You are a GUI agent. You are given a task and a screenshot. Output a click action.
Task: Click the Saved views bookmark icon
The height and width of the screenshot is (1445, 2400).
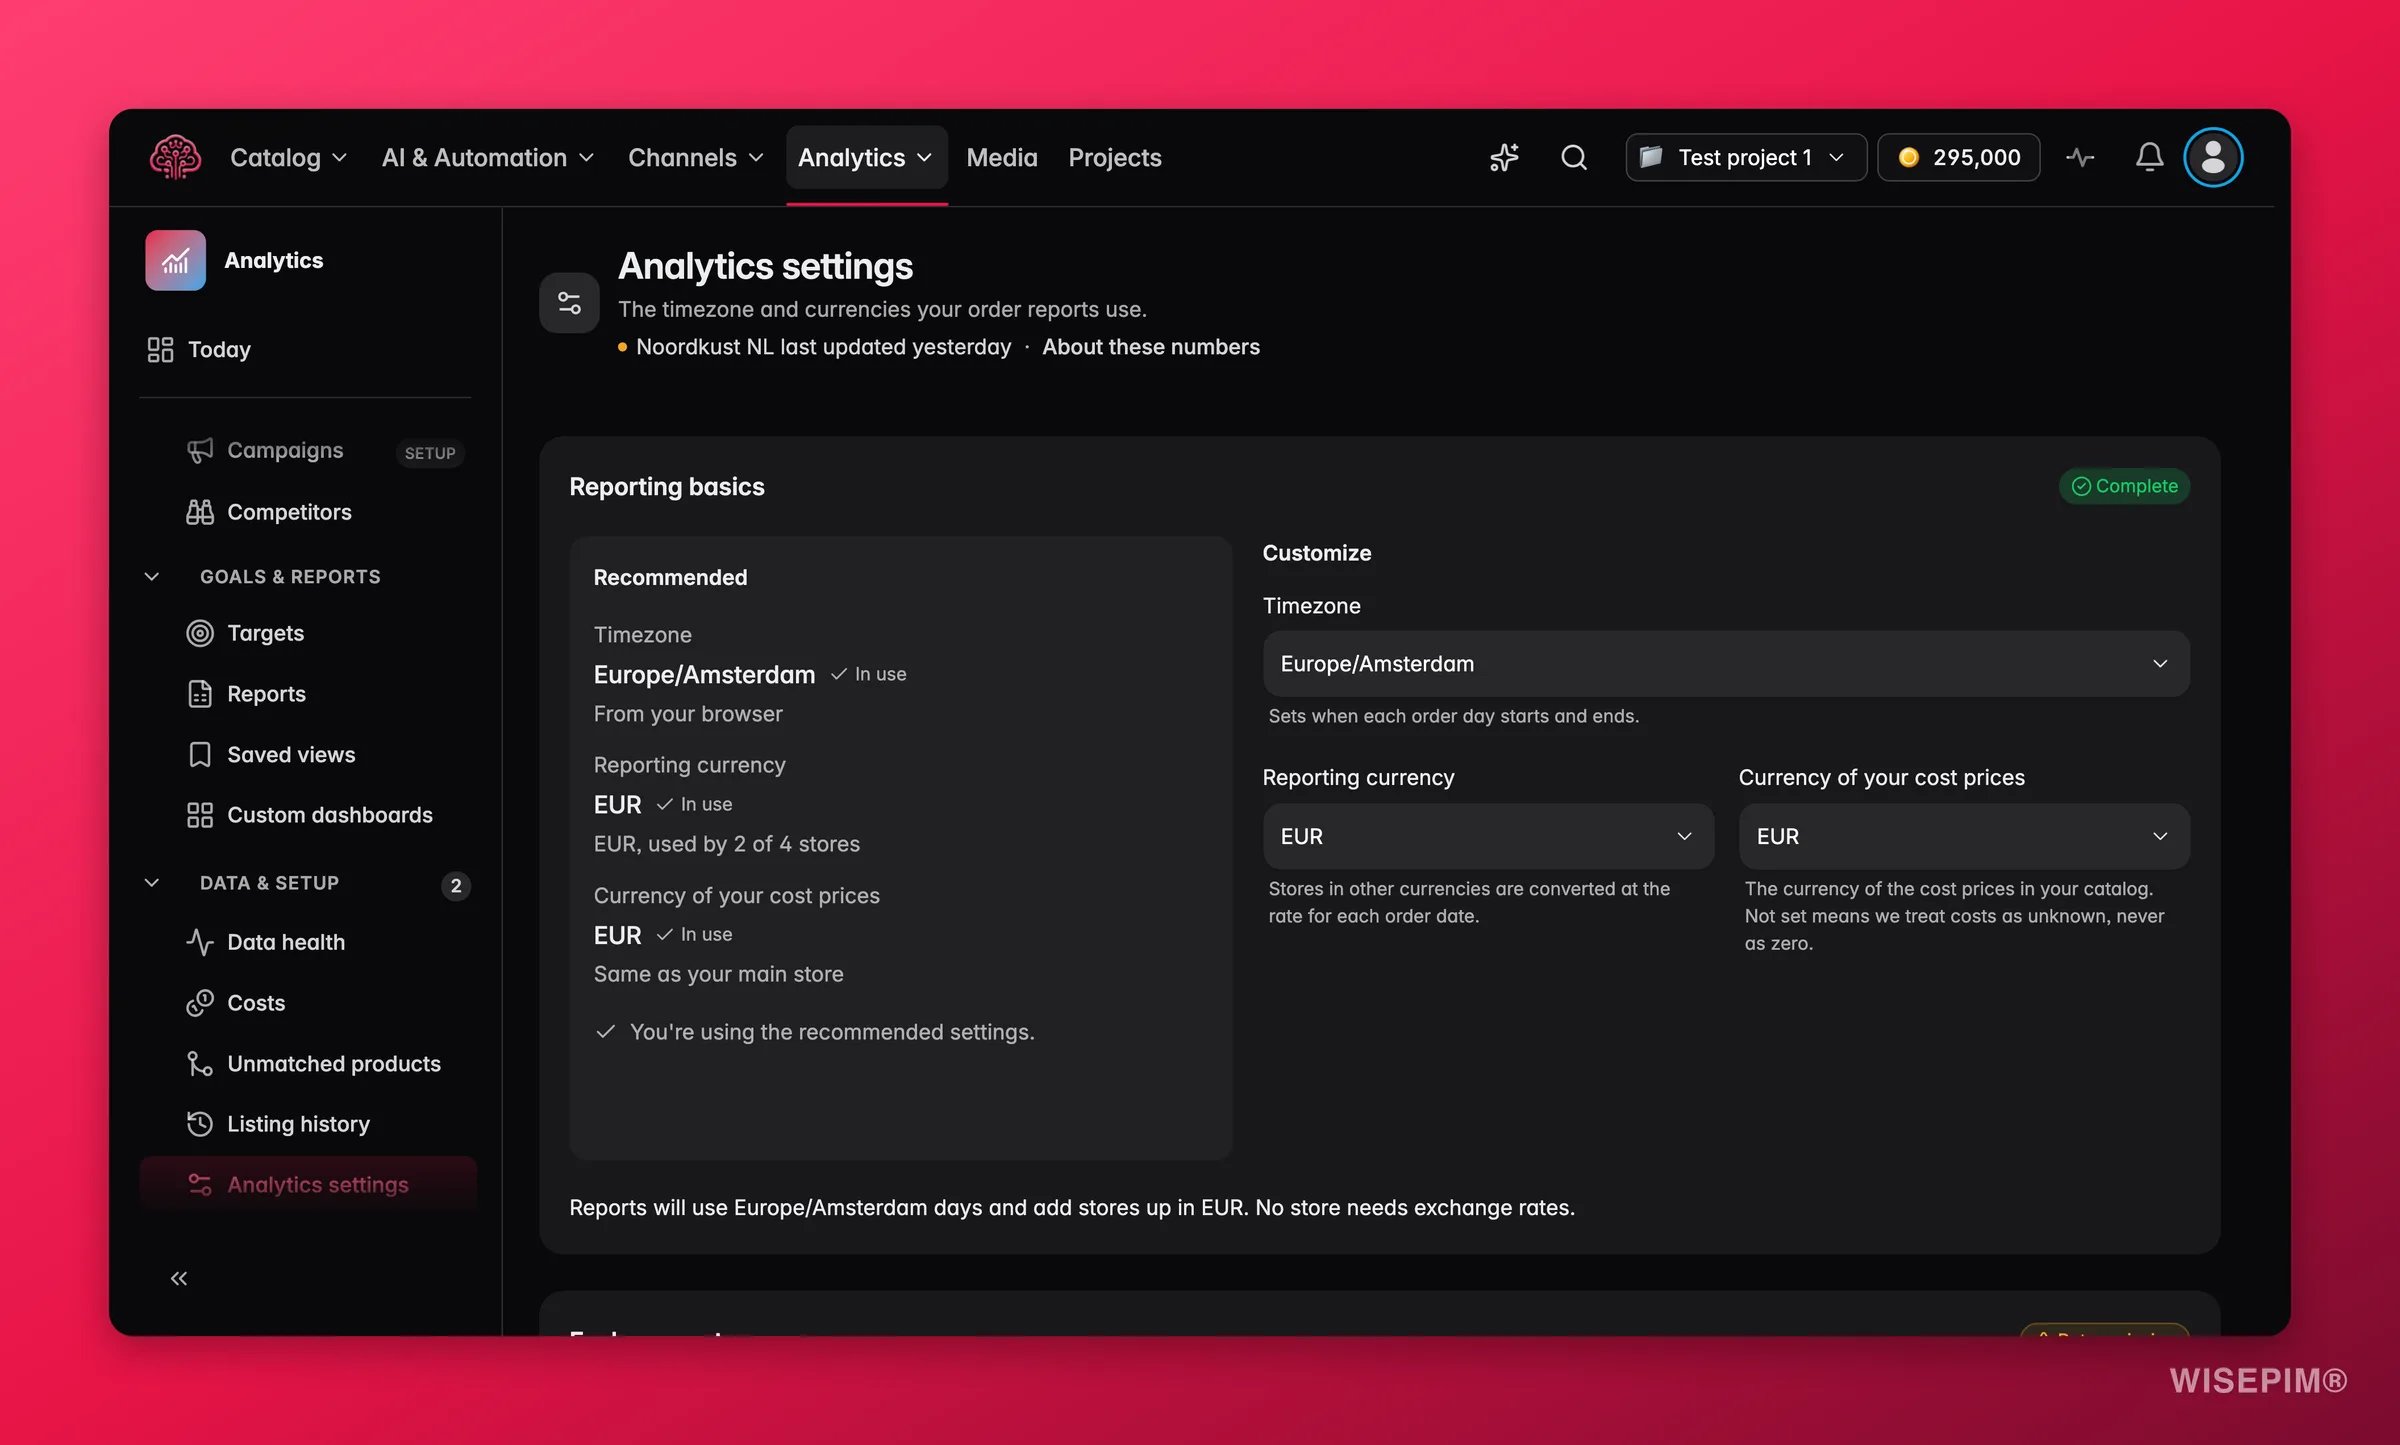pos(200,755)
